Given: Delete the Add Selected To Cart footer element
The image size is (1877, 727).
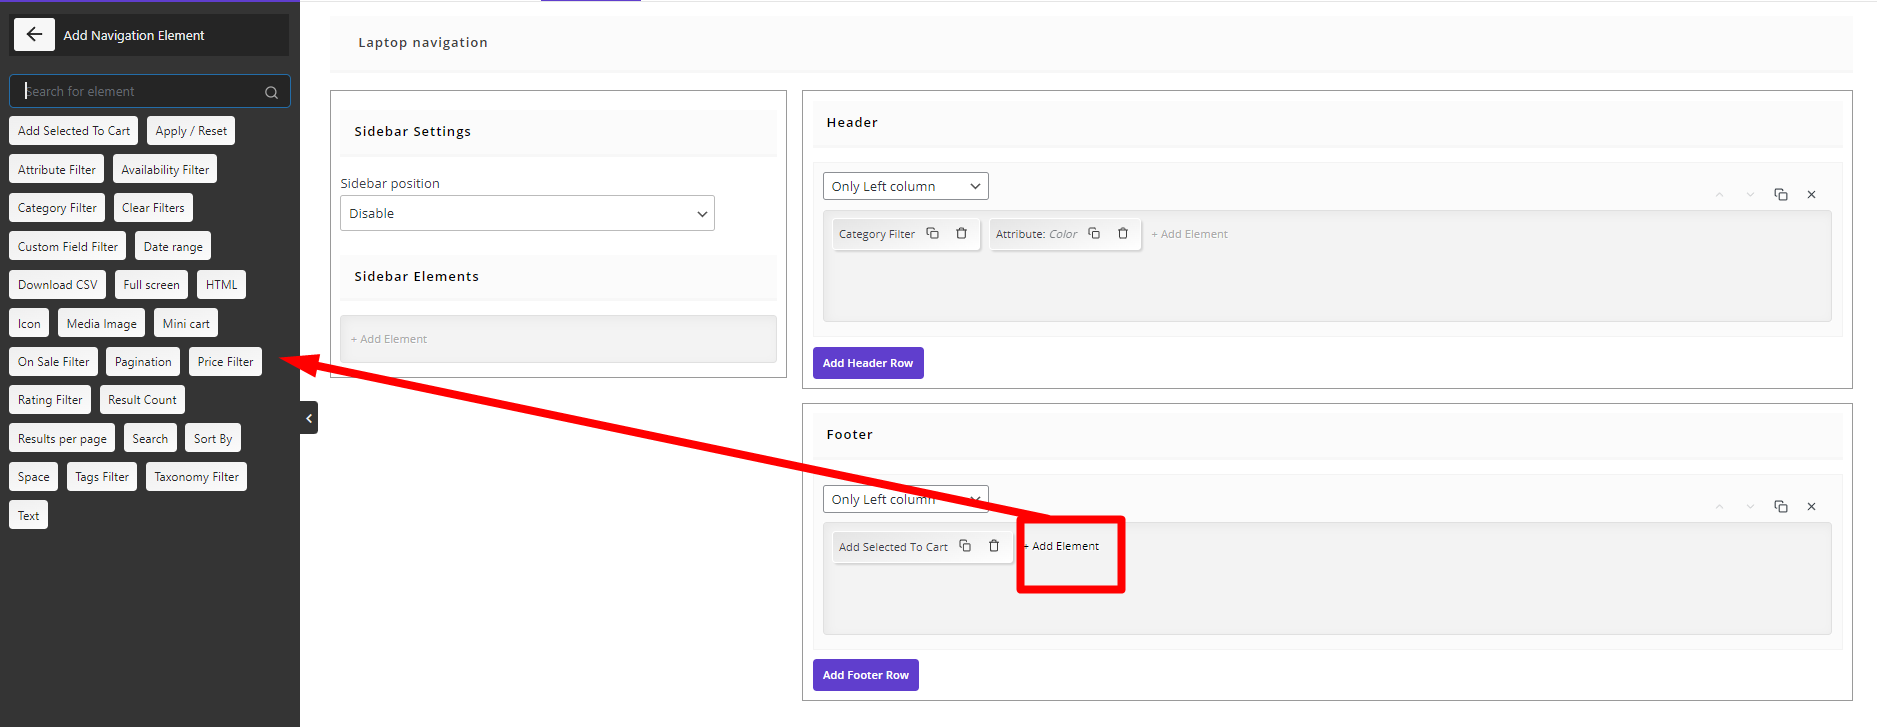Looking at the screenshot, I should pos(994,546).
